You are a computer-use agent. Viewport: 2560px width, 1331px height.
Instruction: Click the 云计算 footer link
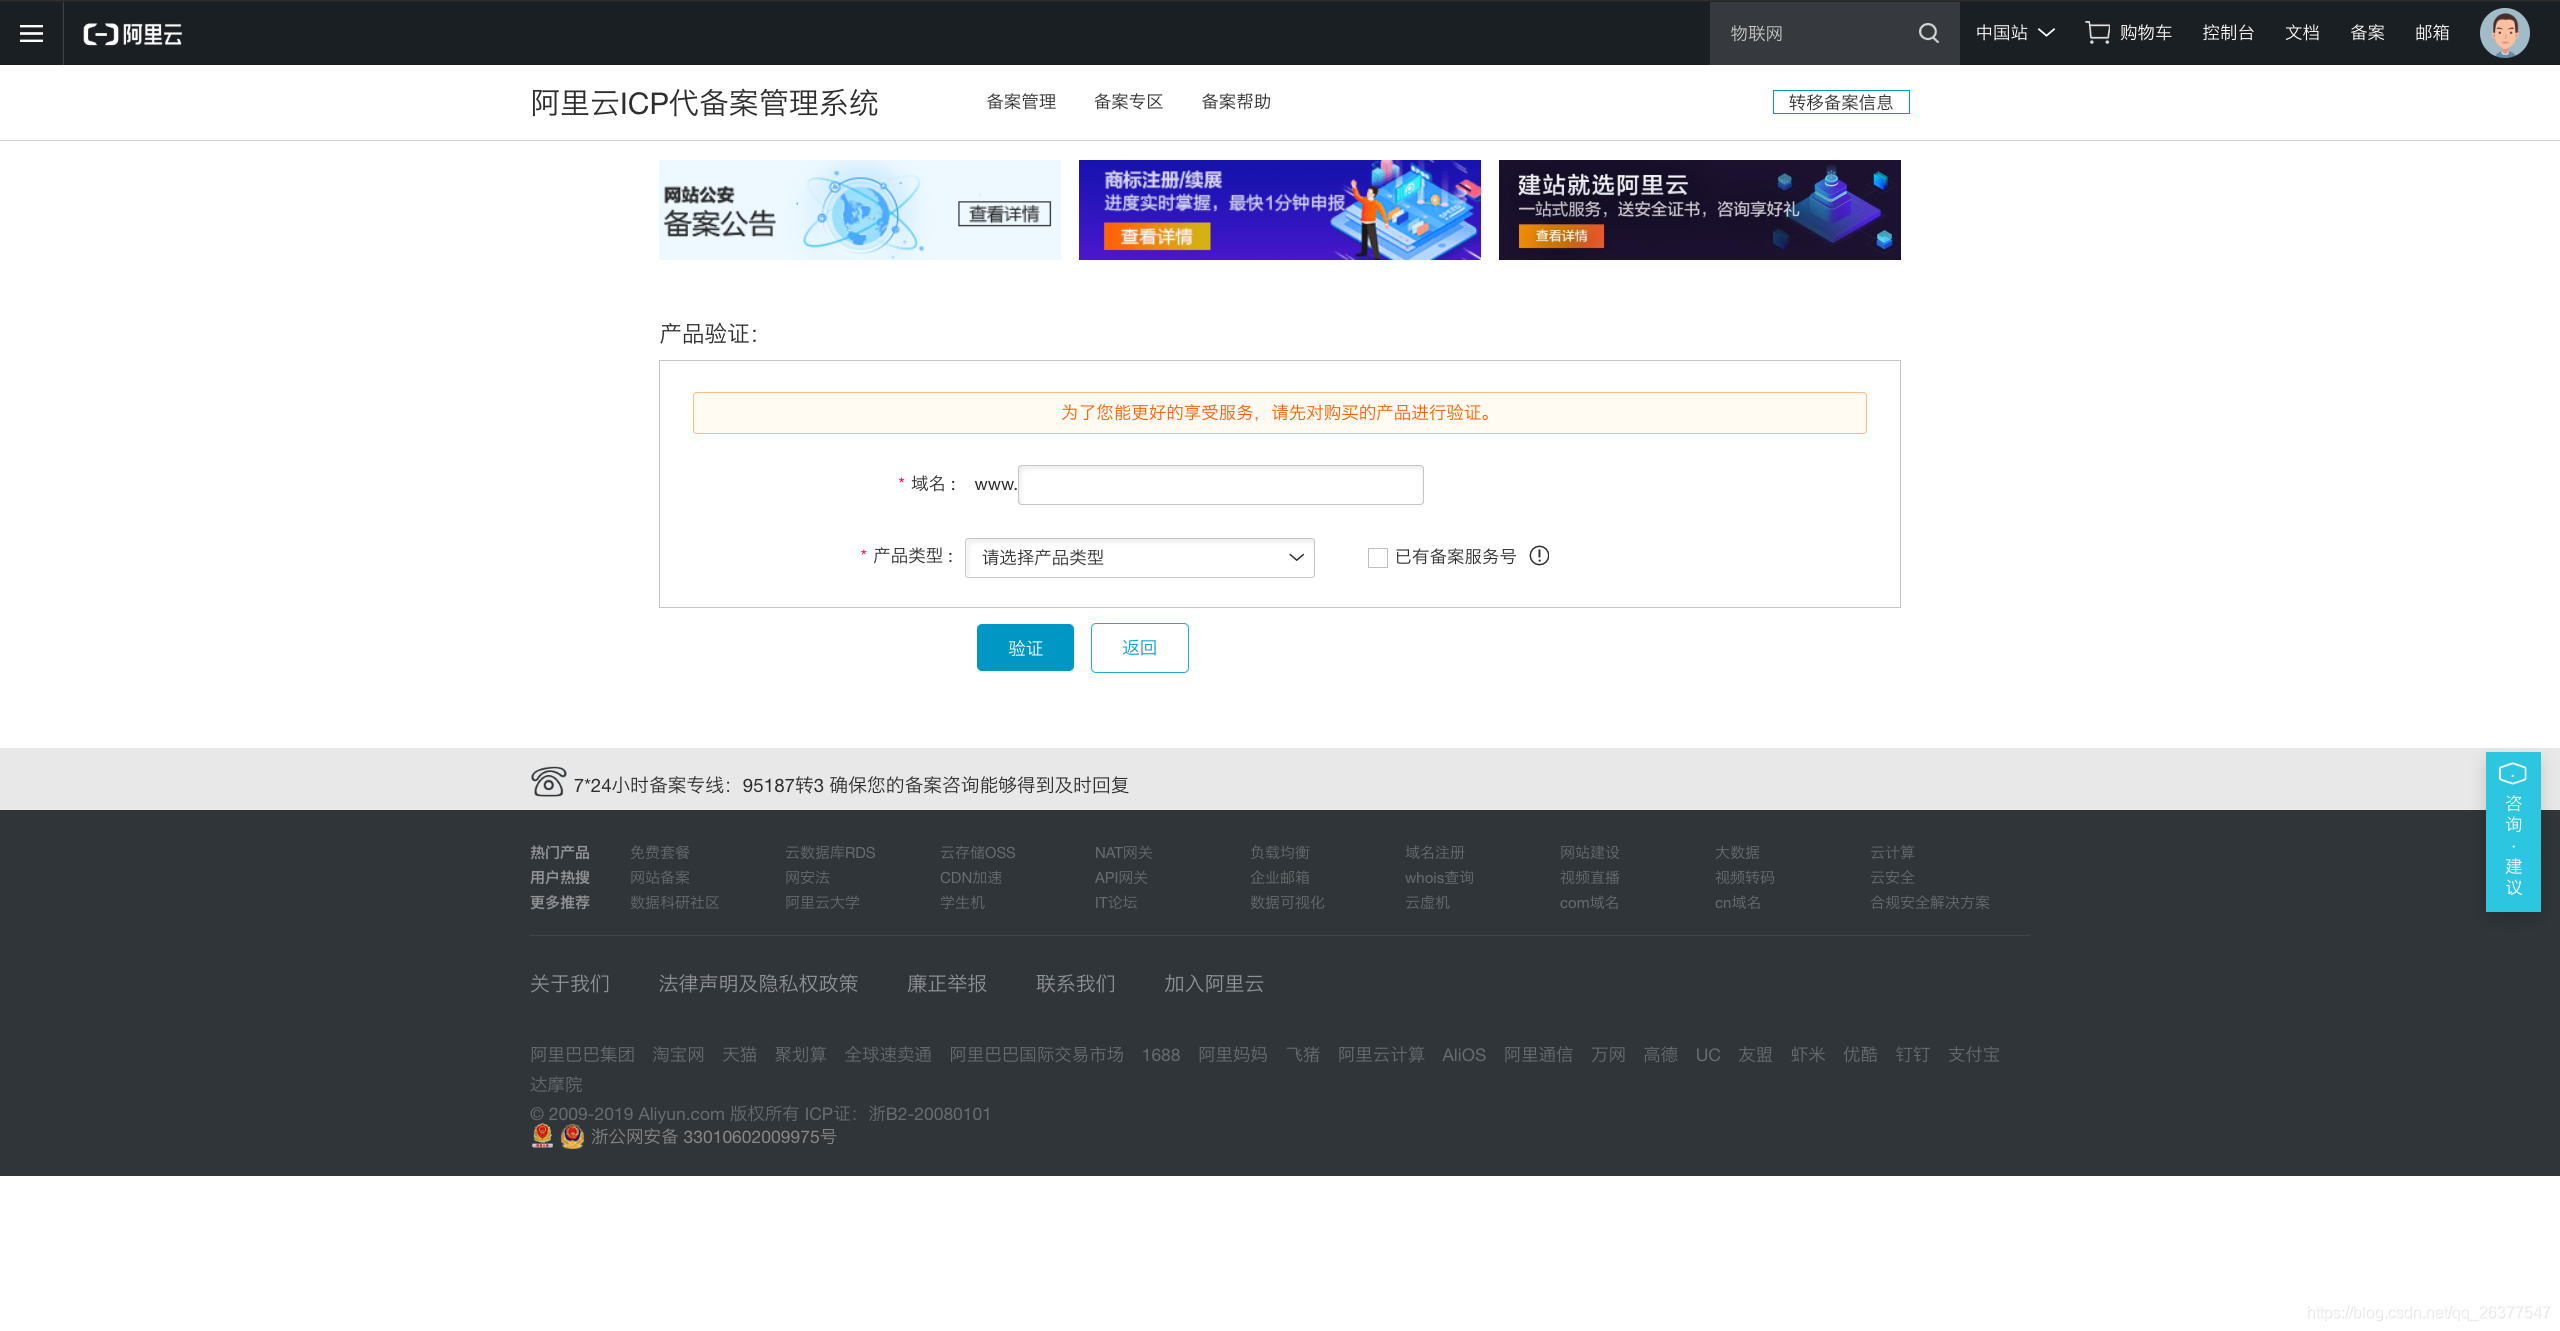pyautogui.click(x=1892, y=852)
